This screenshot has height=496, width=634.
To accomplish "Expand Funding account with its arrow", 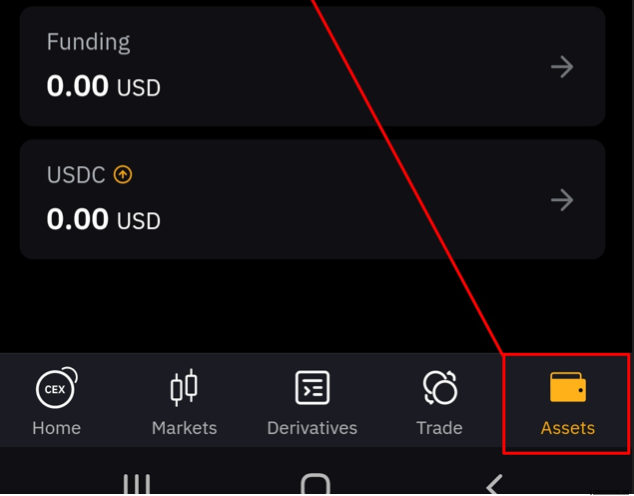I will coord(562,67).
